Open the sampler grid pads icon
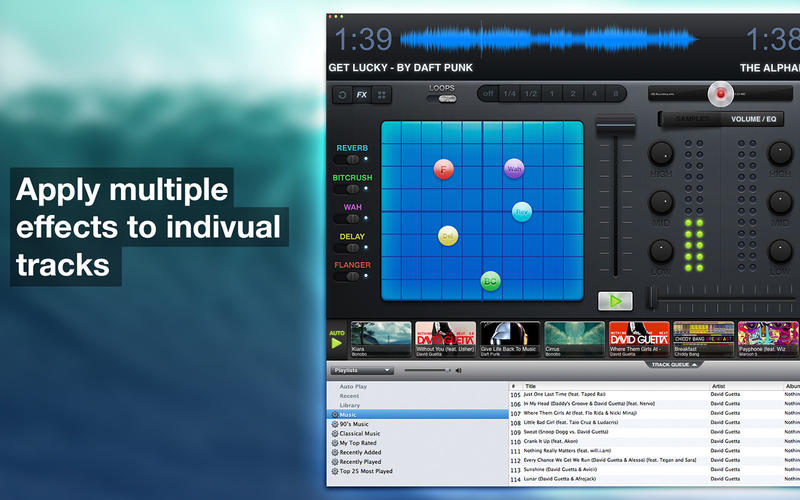Image resolution: width=800 pixels, height=500 pixels. coord(382,95)
